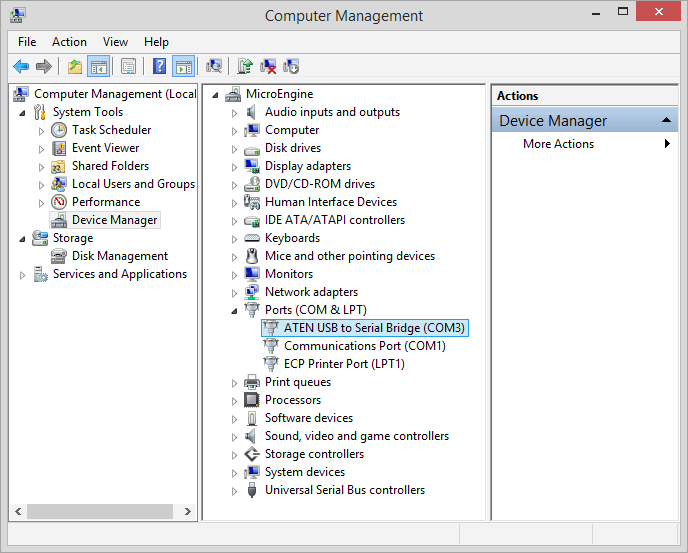Open the Action menu
688x553 pixels.
pyautogui.click(x=69, y=42)
